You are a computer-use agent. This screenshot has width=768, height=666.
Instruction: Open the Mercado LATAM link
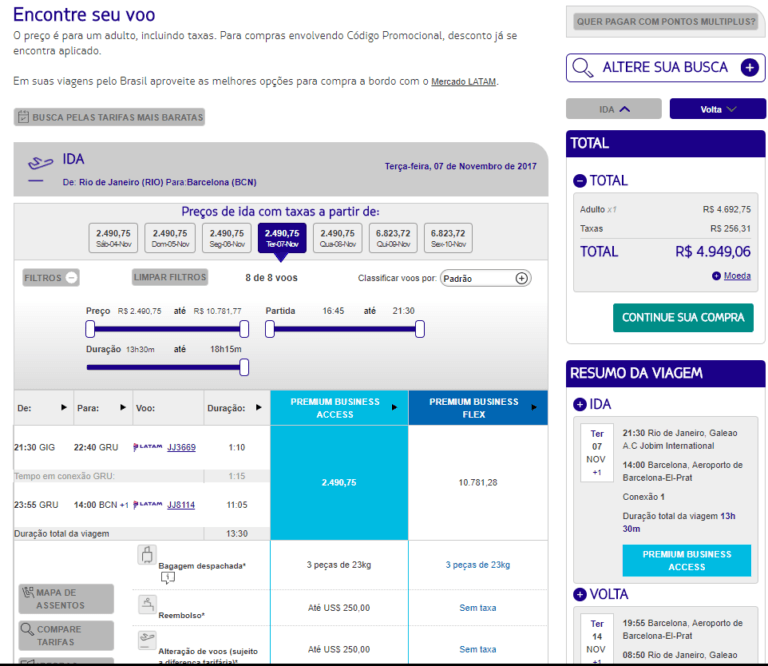coord(463,82)
